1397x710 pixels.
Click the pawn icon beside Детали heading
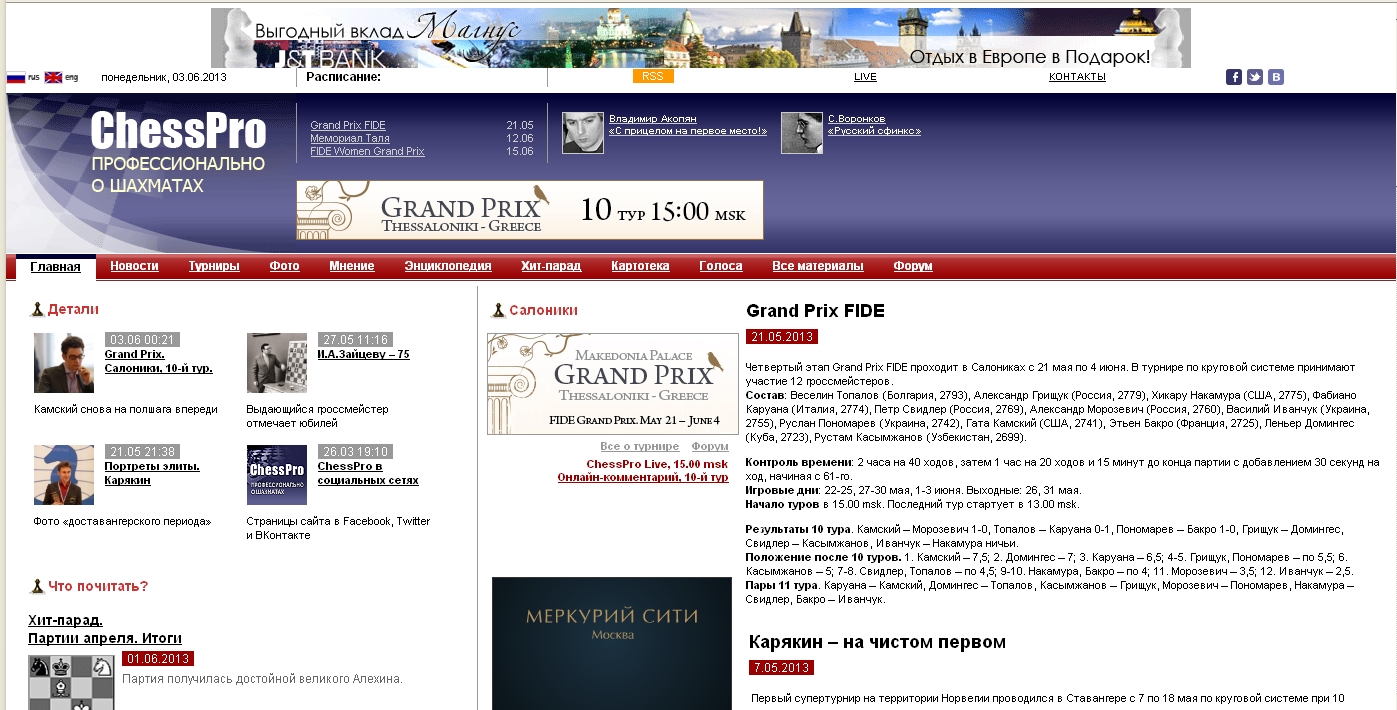click(37, 310)
